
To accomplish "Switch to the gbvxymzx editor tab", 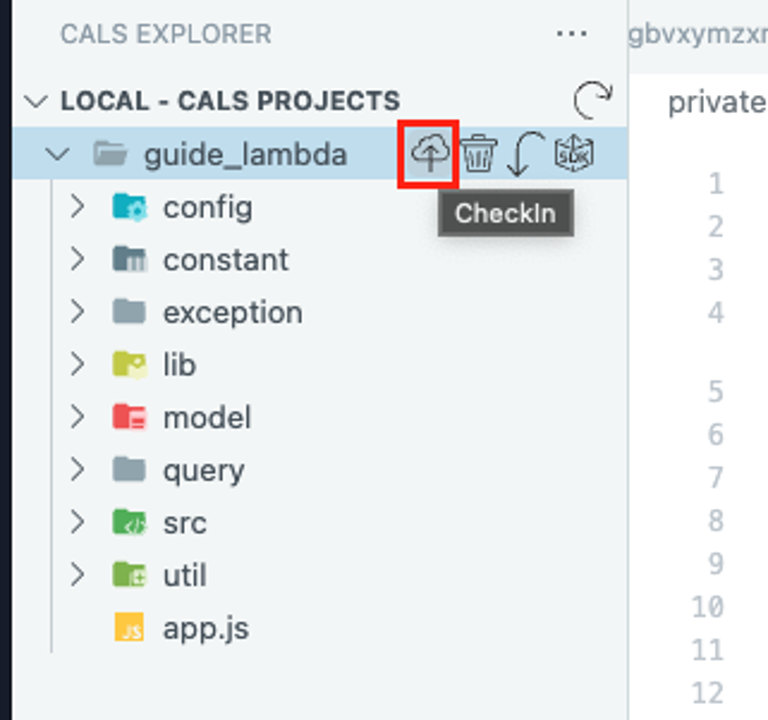I will point(698,35).
